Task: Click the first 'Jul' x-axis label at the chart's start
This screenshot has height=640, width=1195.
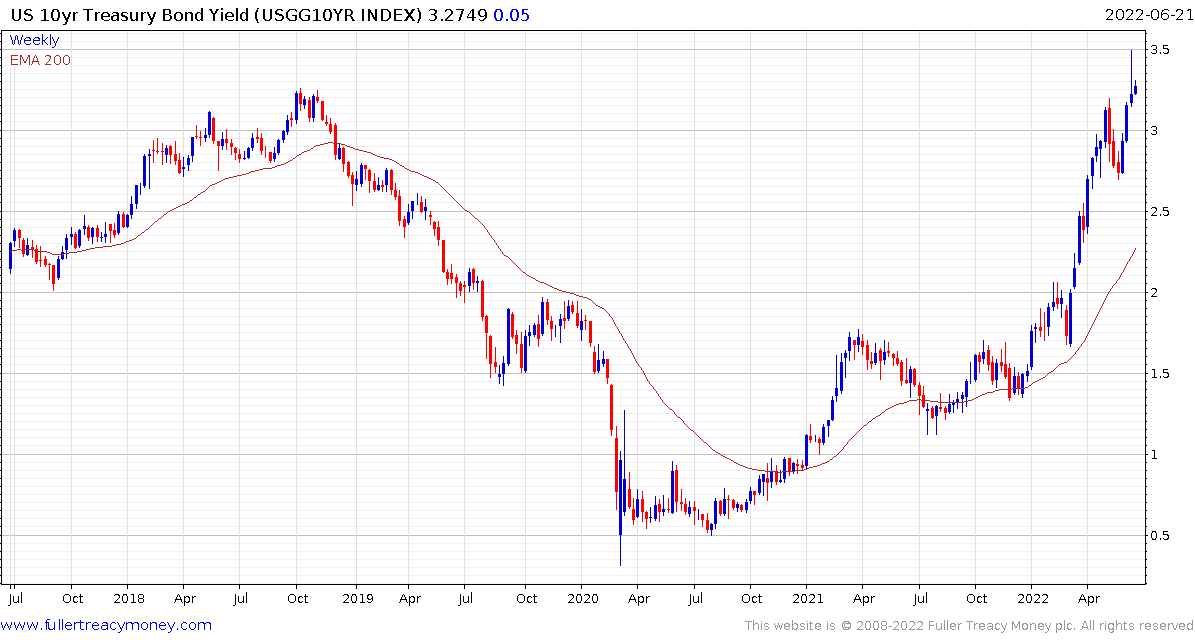Action: [x=14, y=598]
